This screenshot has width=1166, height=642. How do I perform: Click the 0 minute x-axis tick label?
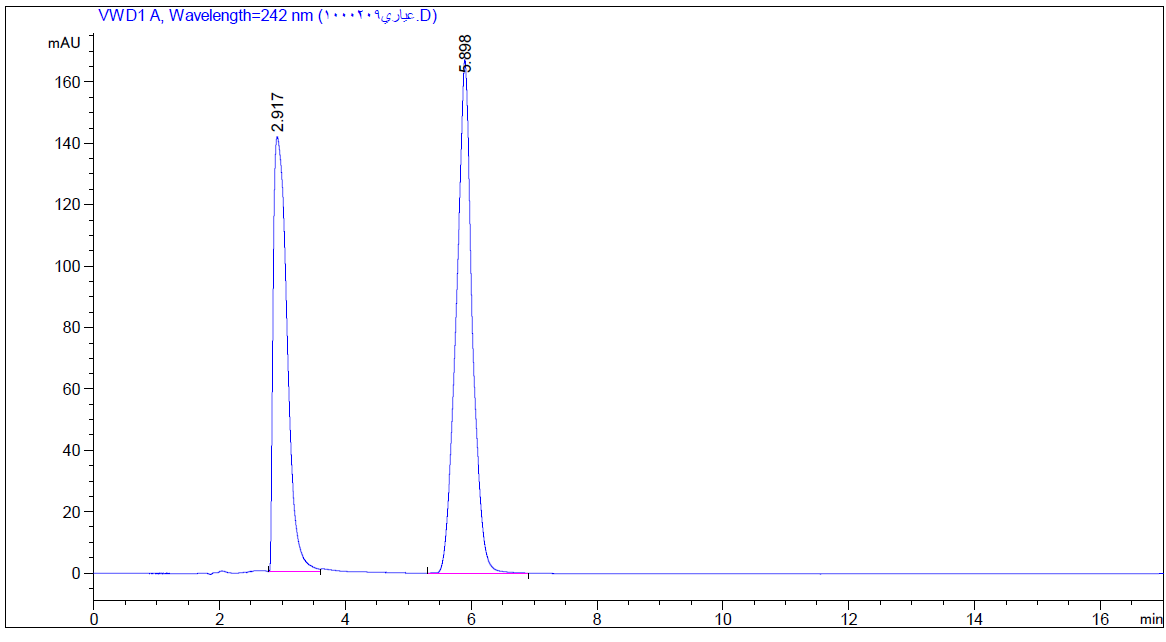click(x=94, y=619)
